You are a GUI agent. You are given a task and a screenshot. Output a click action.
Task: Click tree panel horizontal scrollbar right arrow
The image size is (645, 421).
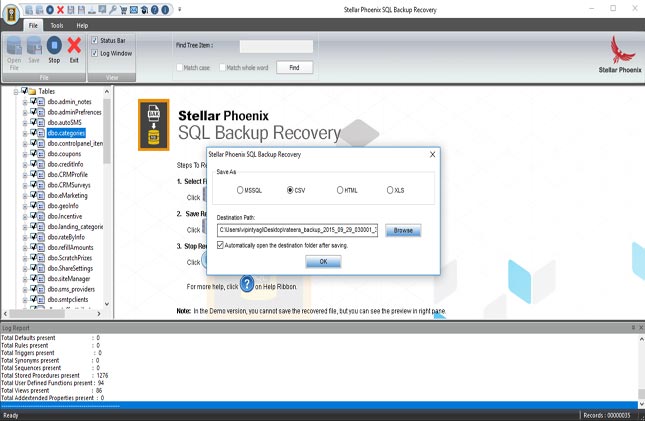pos(99,314)
